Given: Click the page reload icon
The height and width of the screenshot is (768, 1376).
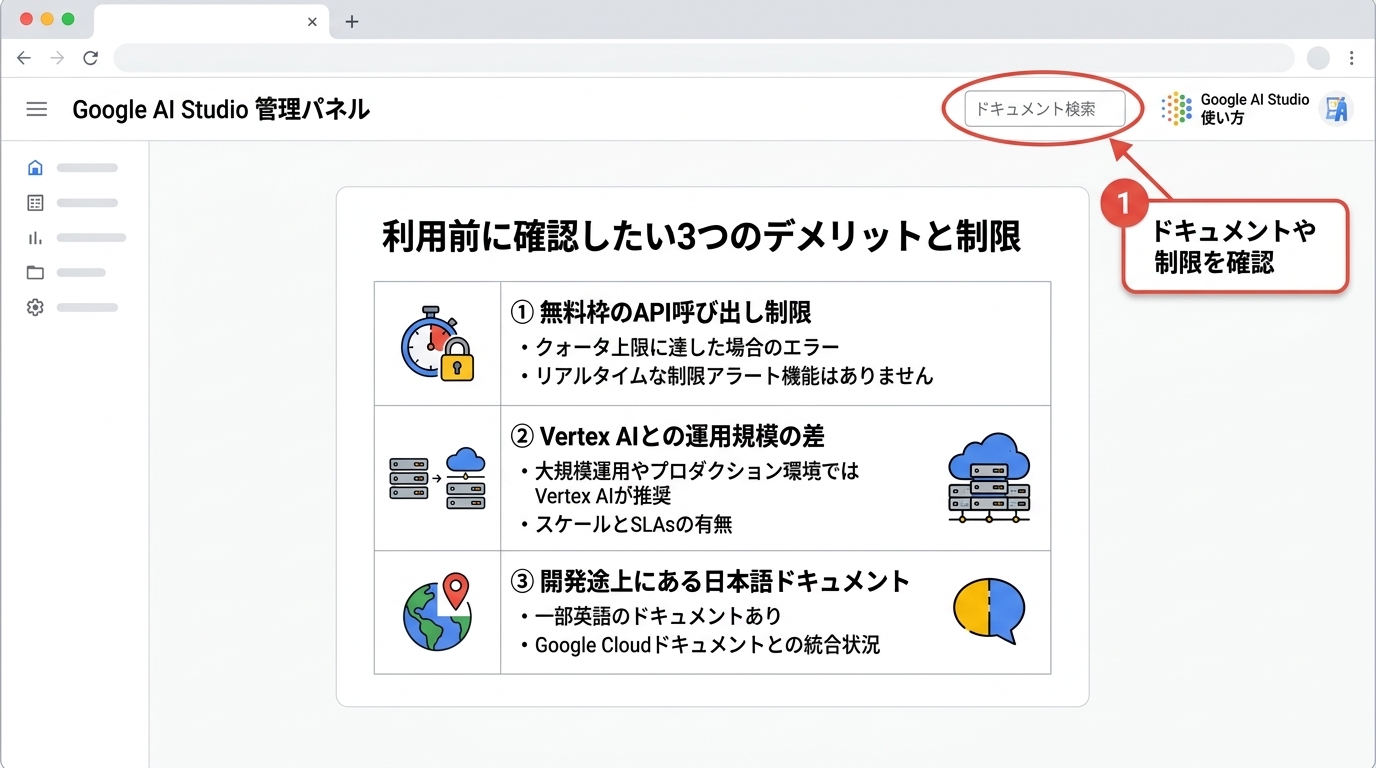Looking at the screenshot, I should [90, 57].
